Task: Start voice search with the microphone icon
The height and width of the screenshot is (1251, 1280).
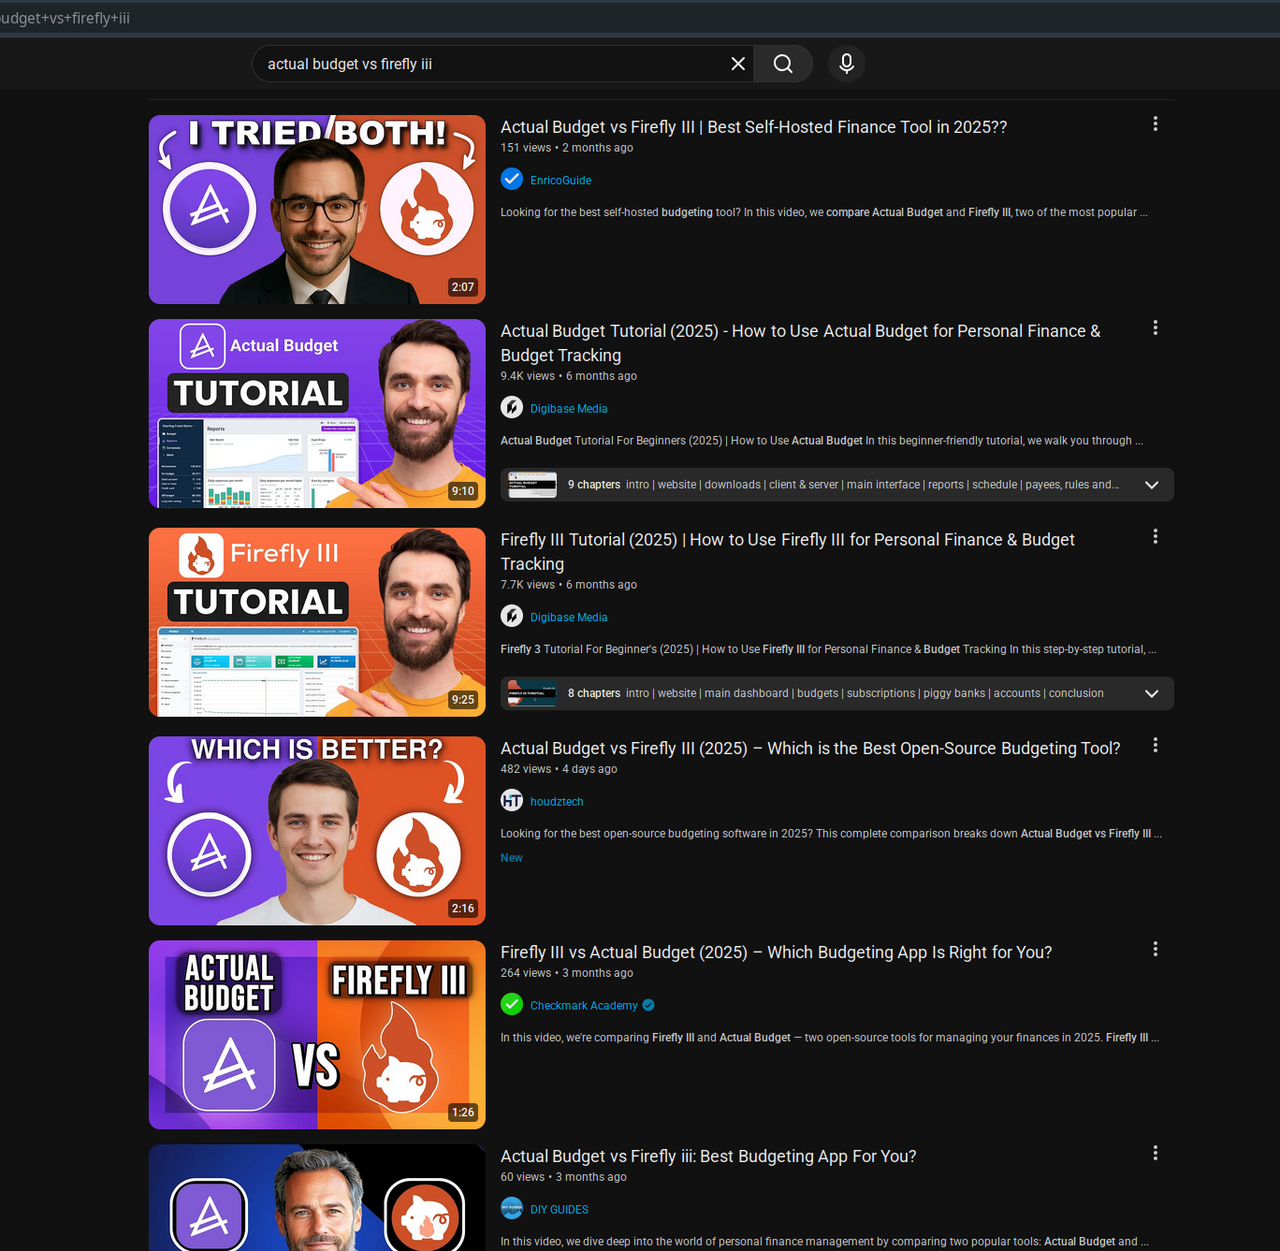Action: click(846, 64)
